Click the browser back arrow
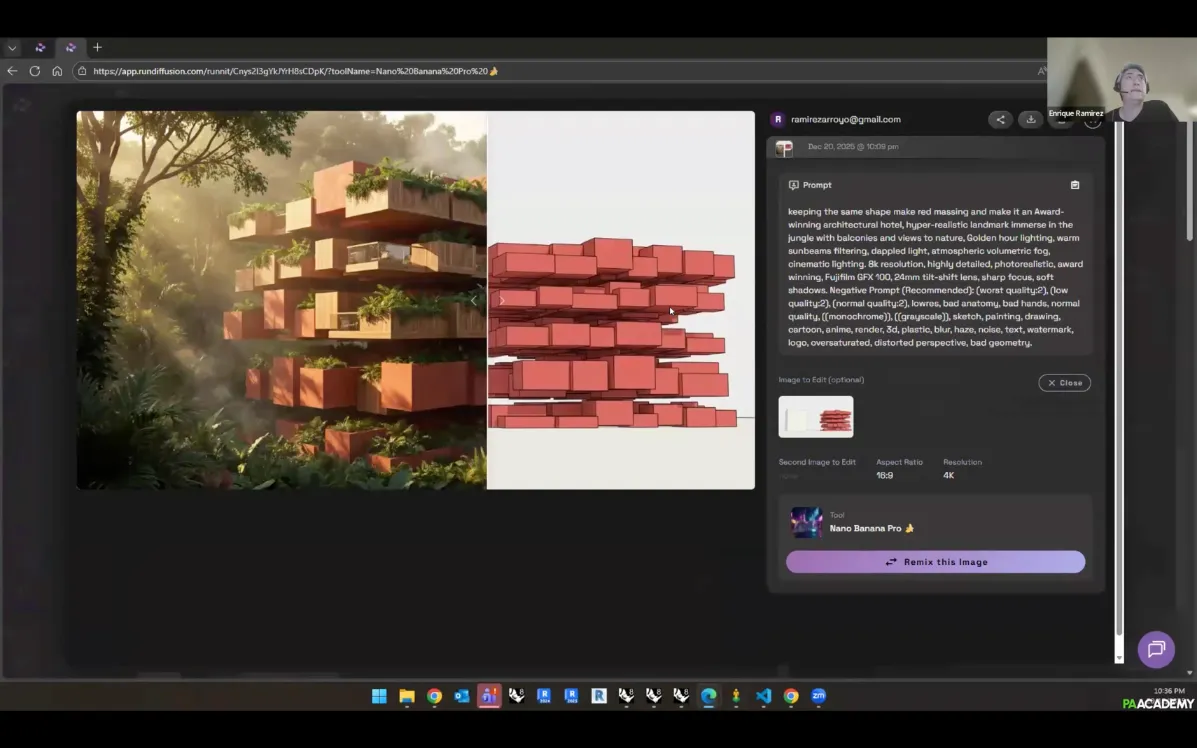 point(12,71)
